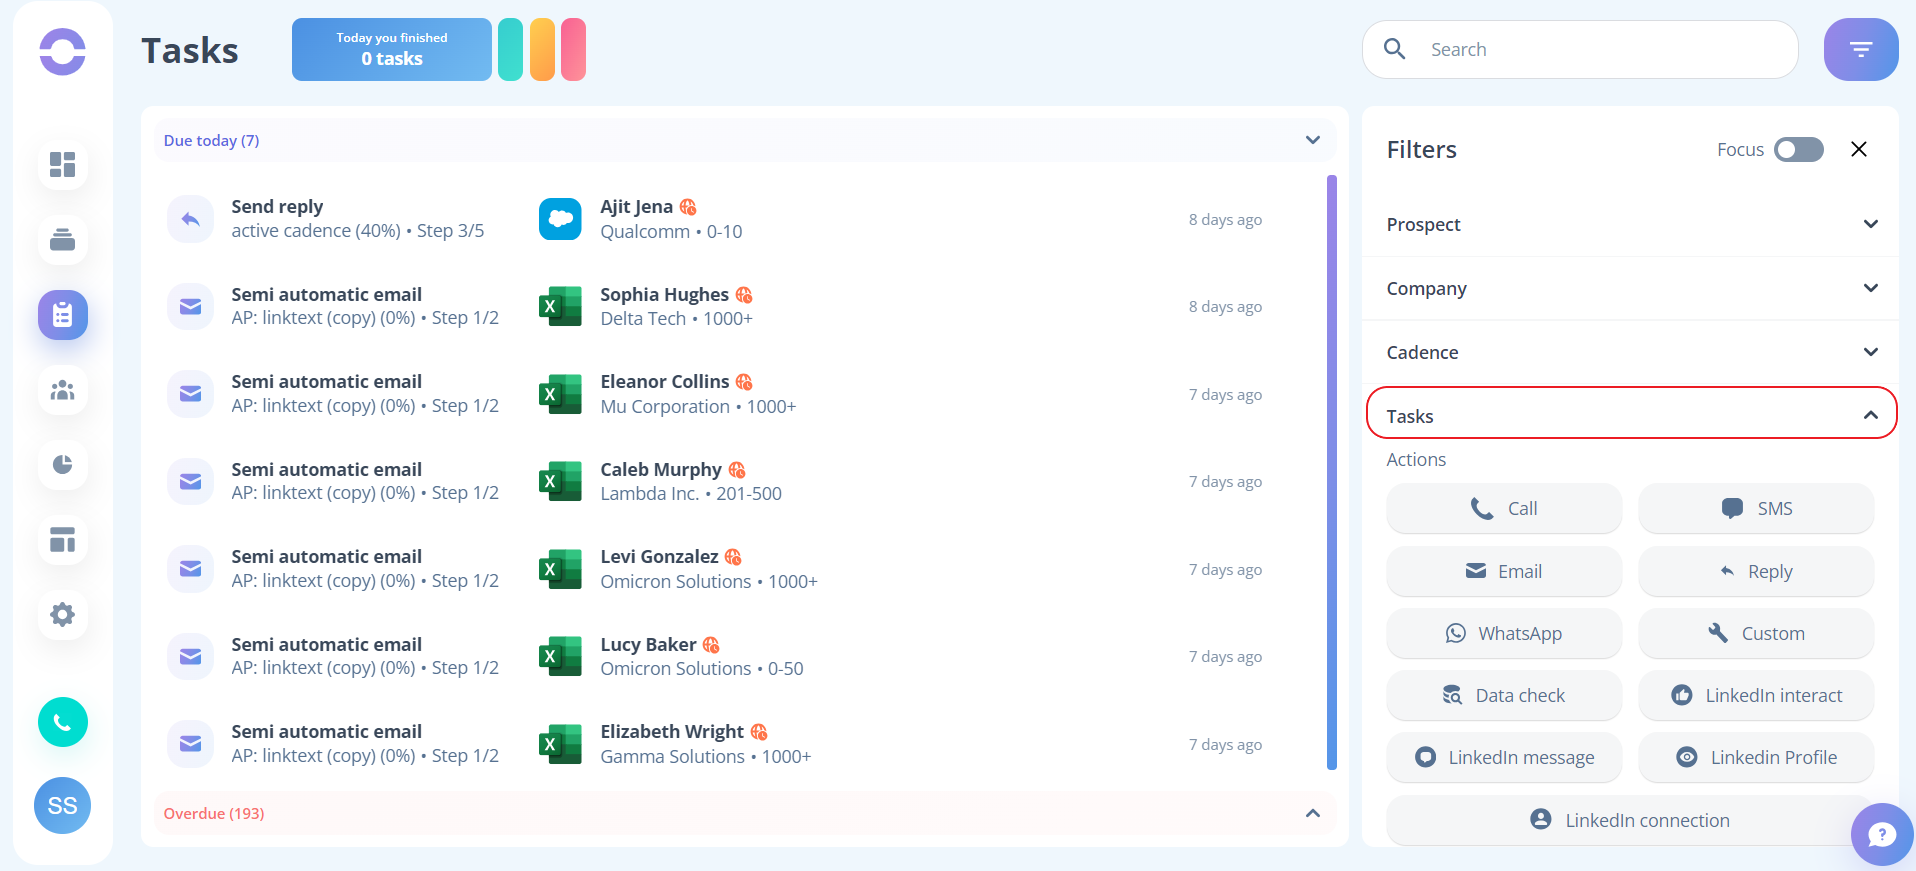The height and width of the screenshot is (871, 1916).
Task: Click the 'Today you finished 0 tasks' card
Action: [x=392, y=49]
